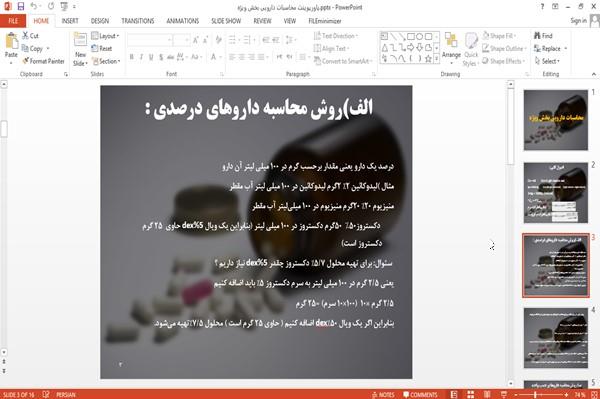Decrease the font size
600x399 pixels.
pyautogui.click(x=205, y=40)
